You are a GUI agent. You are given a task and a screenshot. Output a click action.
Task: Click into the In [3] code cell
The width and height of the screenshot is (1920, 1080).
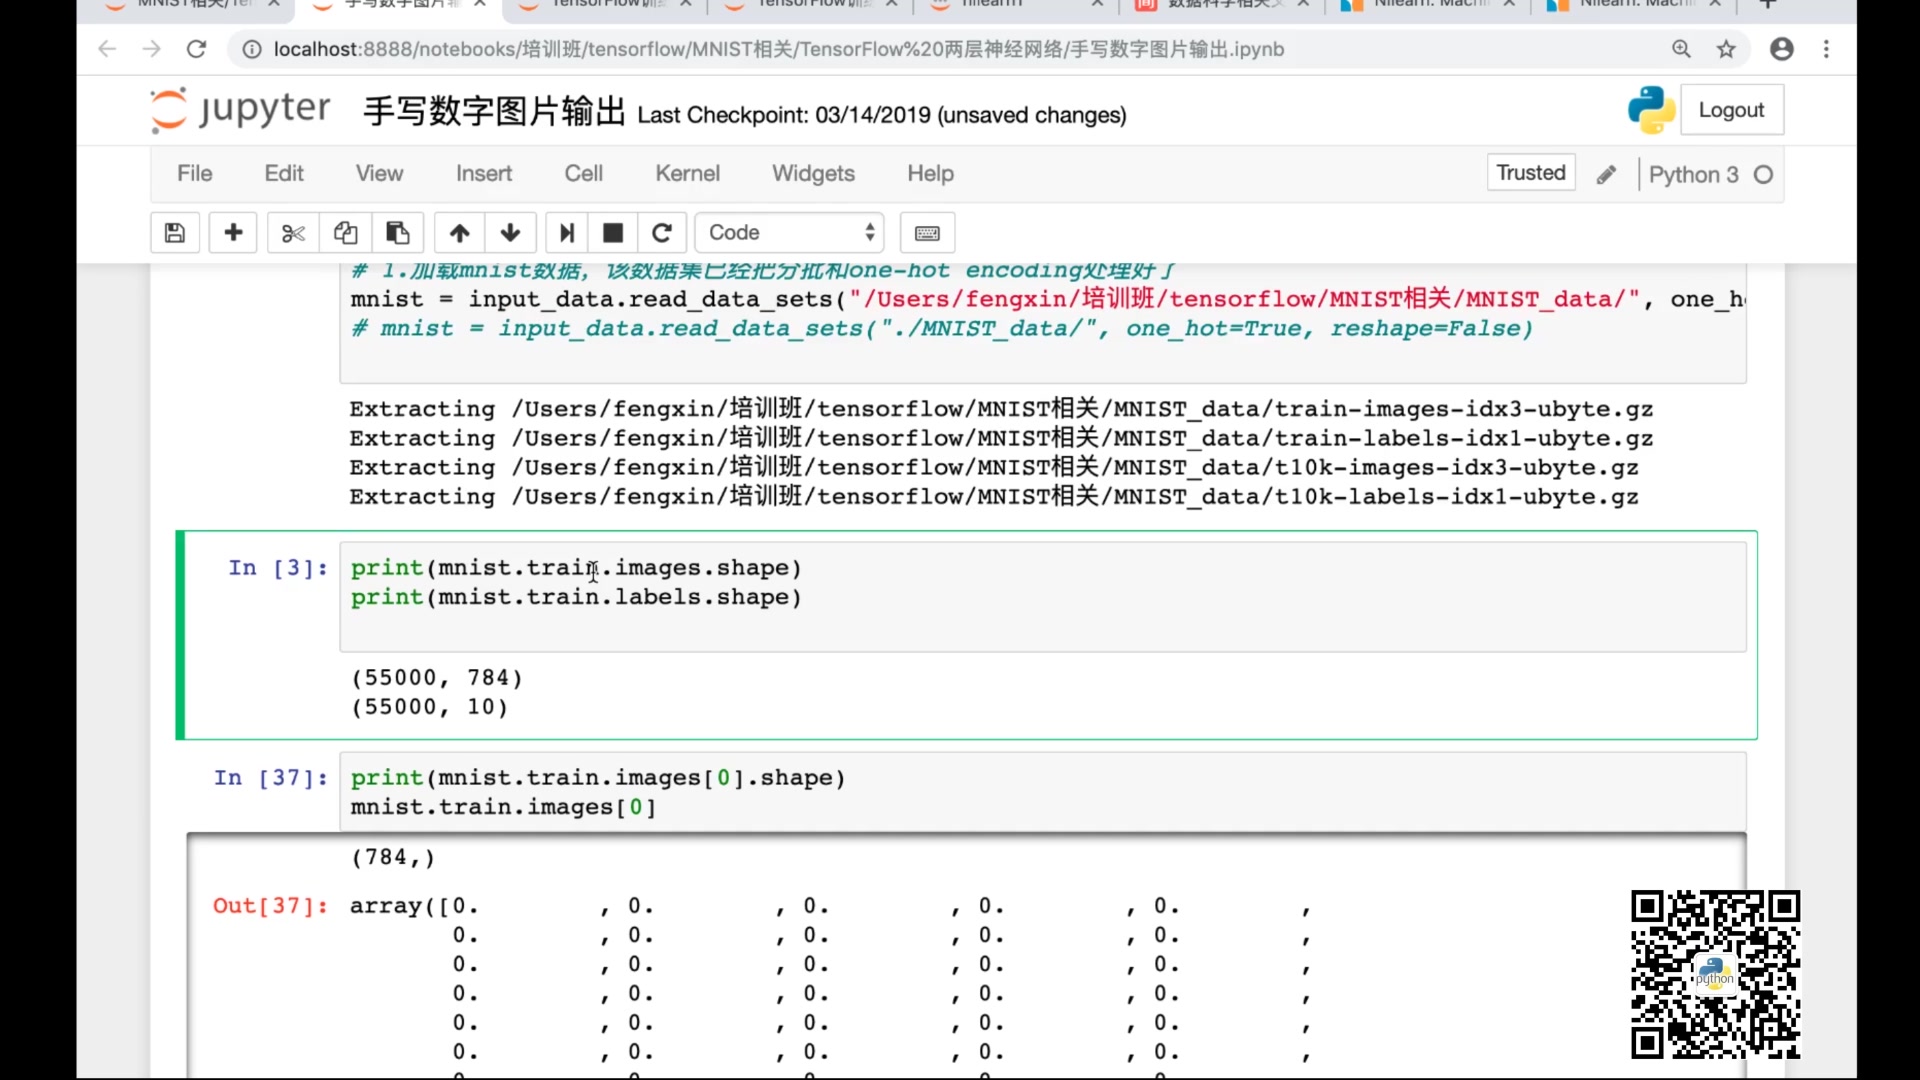point(1043,597)
